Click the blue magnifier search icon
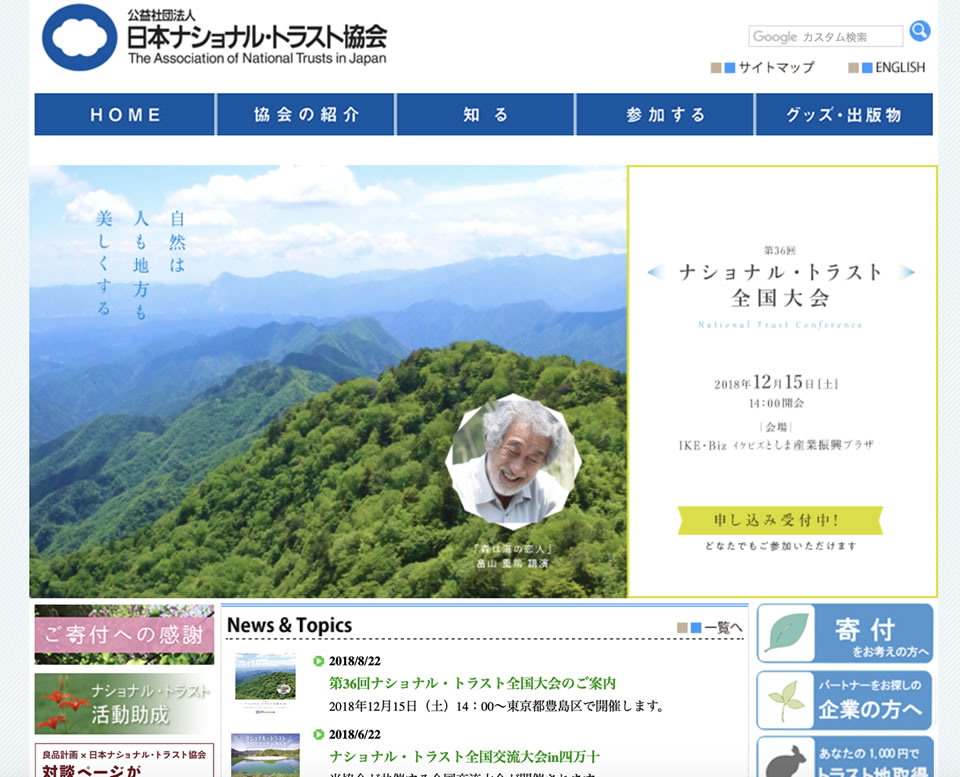 (920, 31)
